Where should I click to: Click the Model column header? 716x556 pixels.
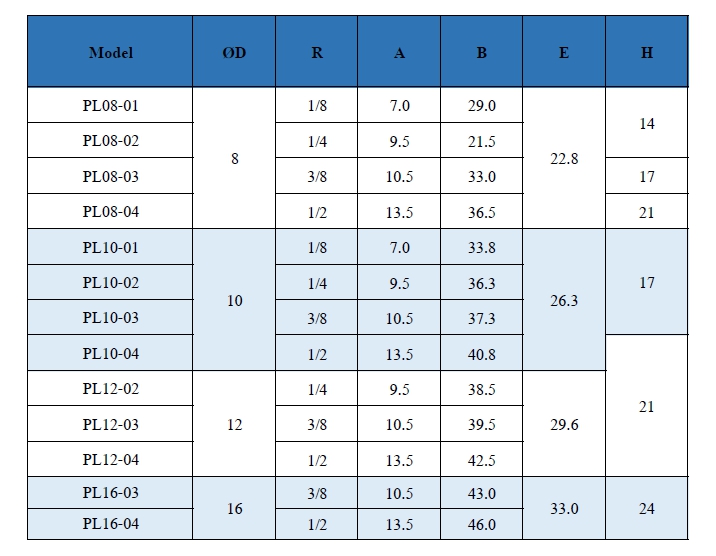pos(110,53)
